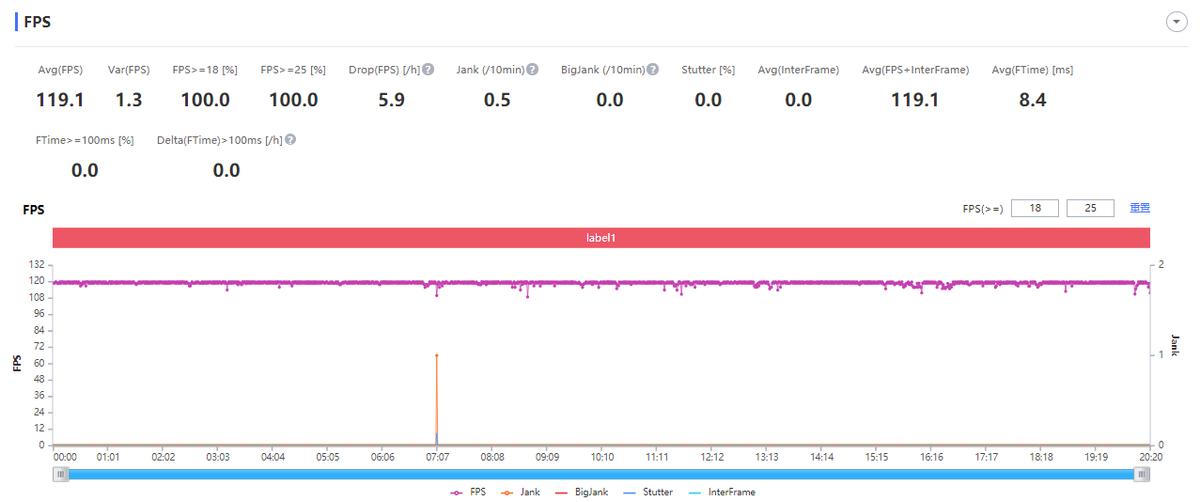The image size is (1200, 502).
Task: Toggle FPS series in chart legend
Action: tap(468, 492)
